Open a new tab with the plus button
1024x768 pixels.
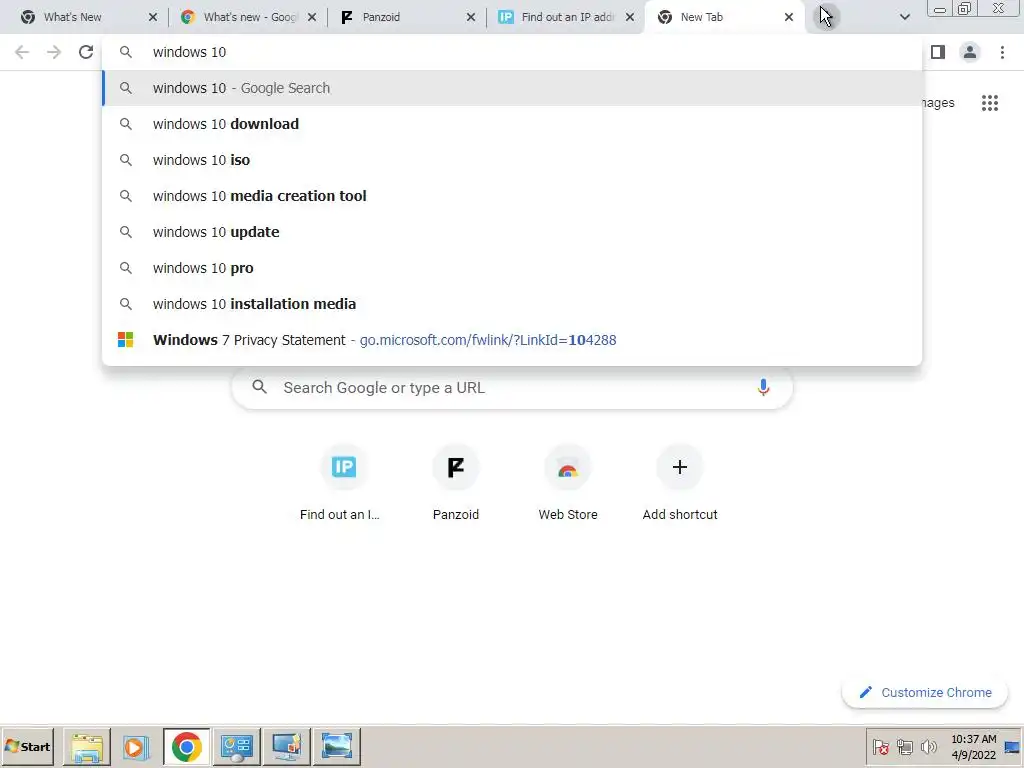tap(825, 17)
